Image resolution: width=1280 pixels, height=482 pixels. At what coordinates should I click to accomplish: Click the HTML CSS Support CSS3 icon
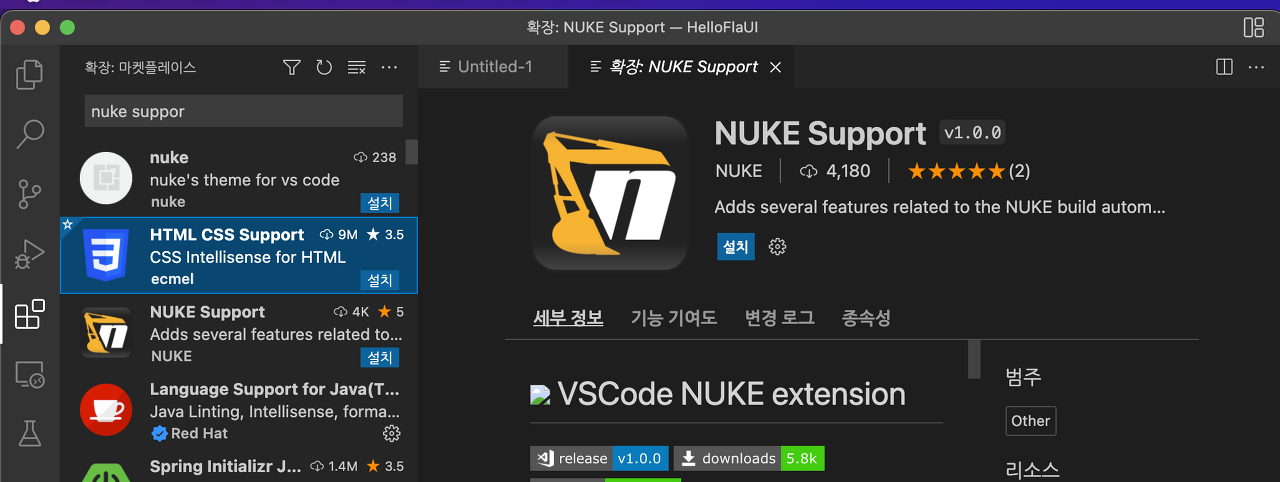click(x=106, y=256)
